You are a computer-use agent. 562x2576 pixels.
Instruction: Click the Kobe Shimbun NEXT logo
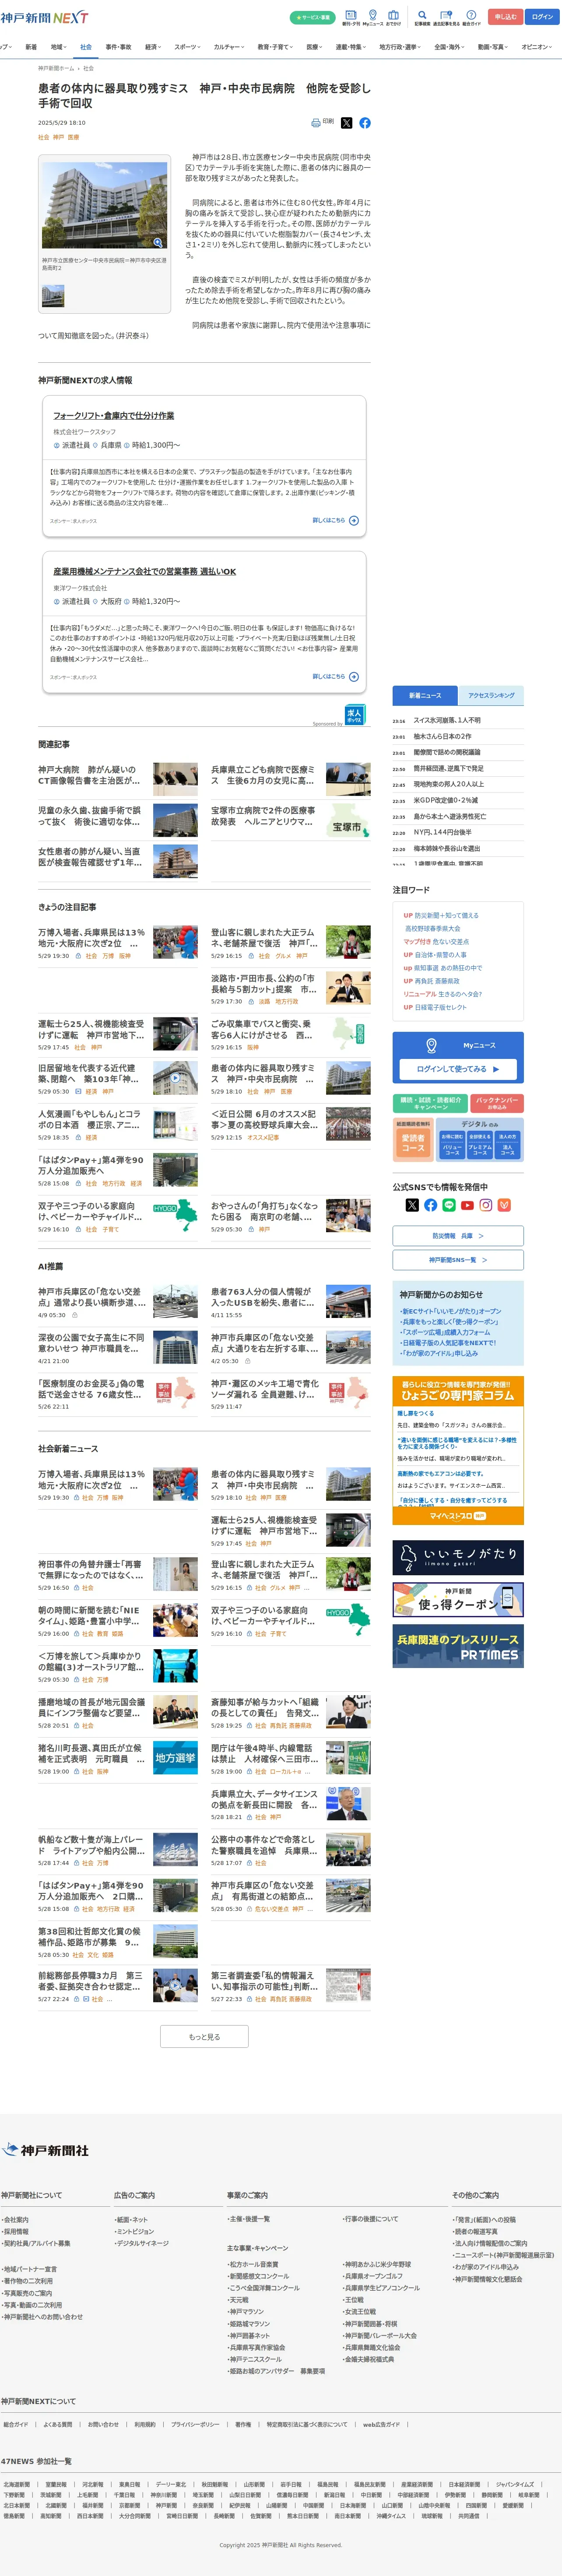coord(44,17)
